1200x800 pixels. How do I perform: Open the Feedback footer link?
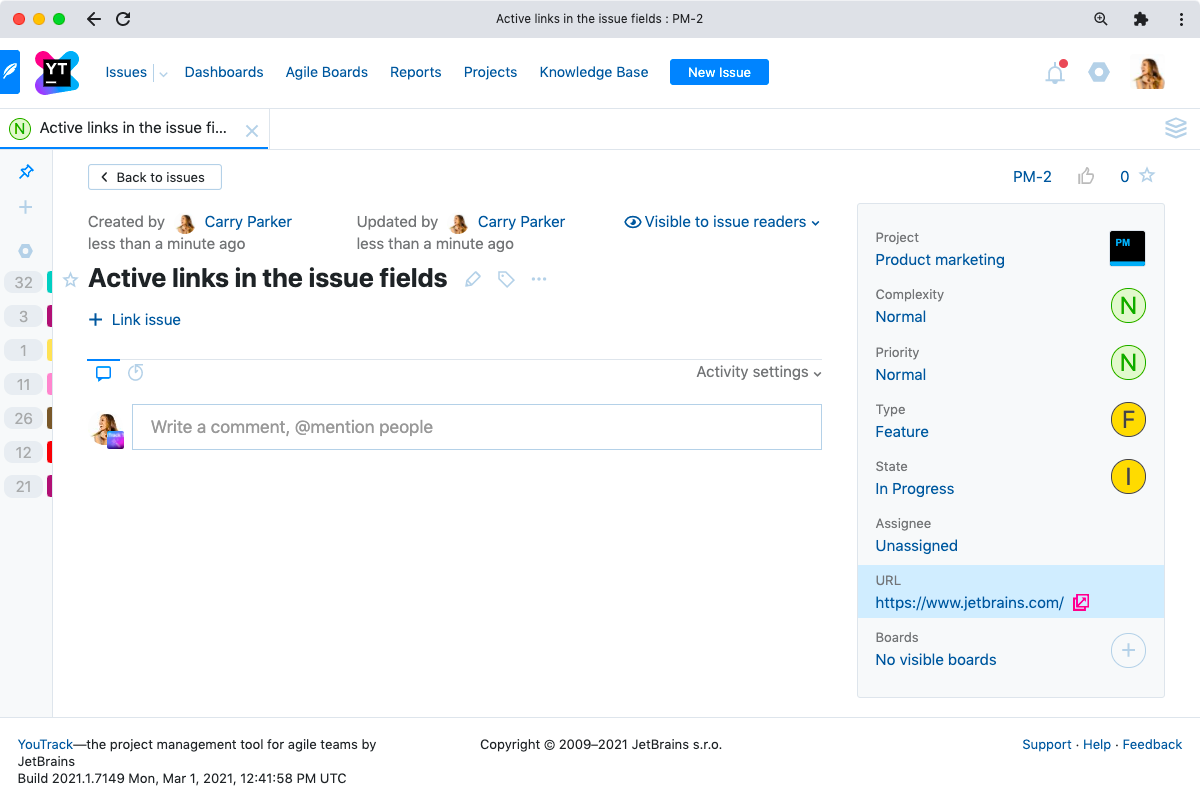tap(1152, 744)
